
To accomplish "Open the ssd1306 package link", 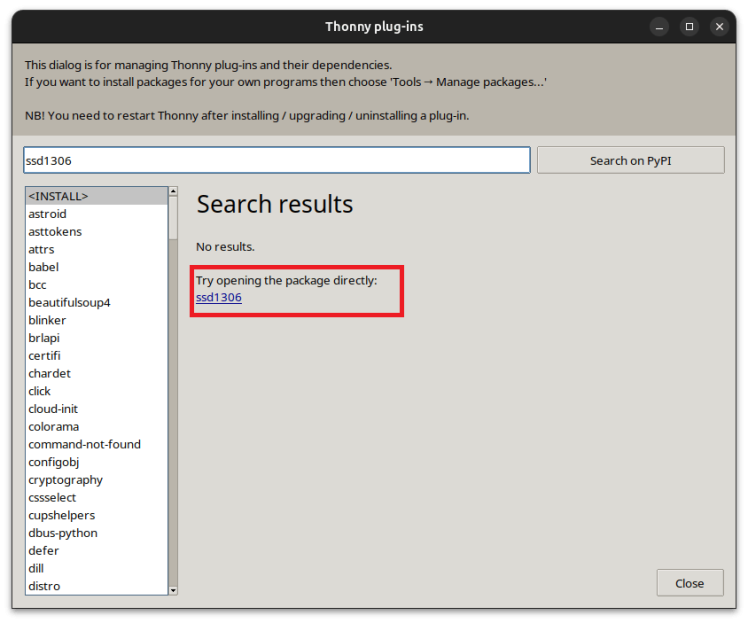I will click(x=218, y=297).
